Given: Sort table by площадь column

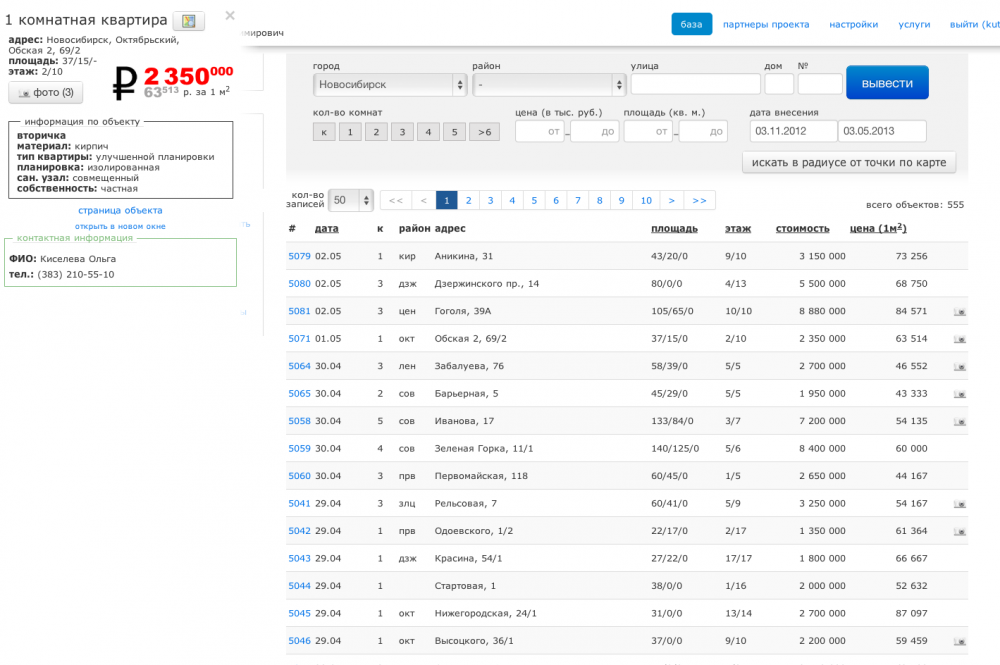Looking at the screenshot, I should click(674, 228).
